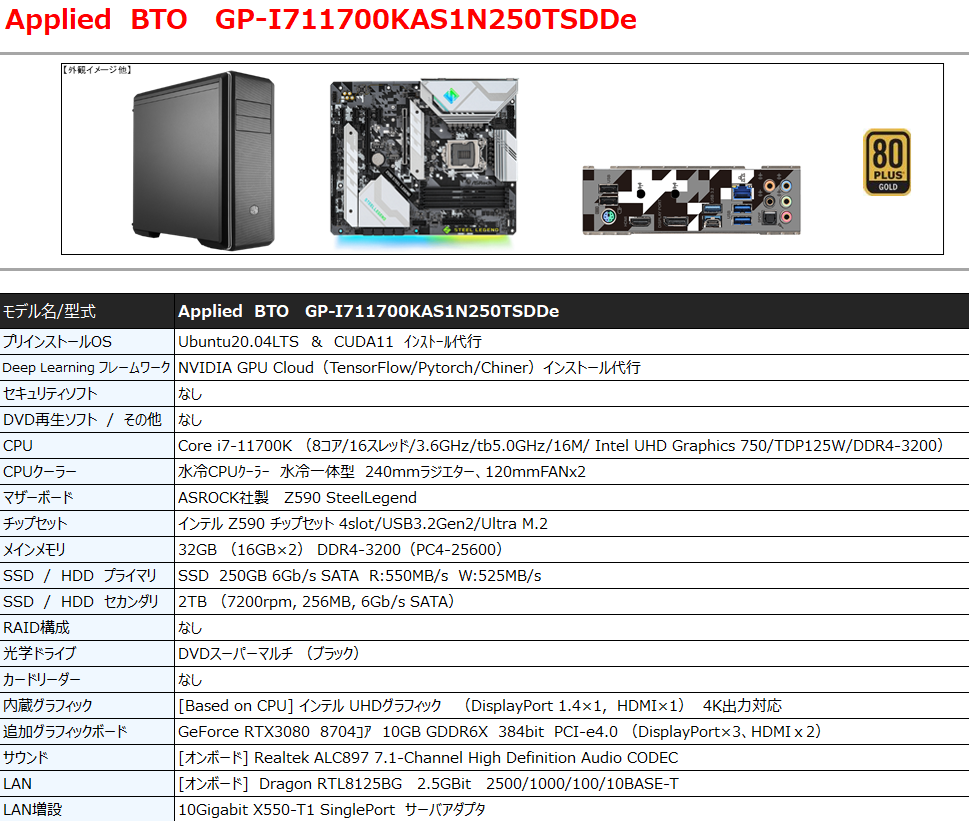Select the Dragon RTL8125BG 2.5GBit value
This screenshot has width=969, height=821.
pyautogui.click(x=428, y=783)
